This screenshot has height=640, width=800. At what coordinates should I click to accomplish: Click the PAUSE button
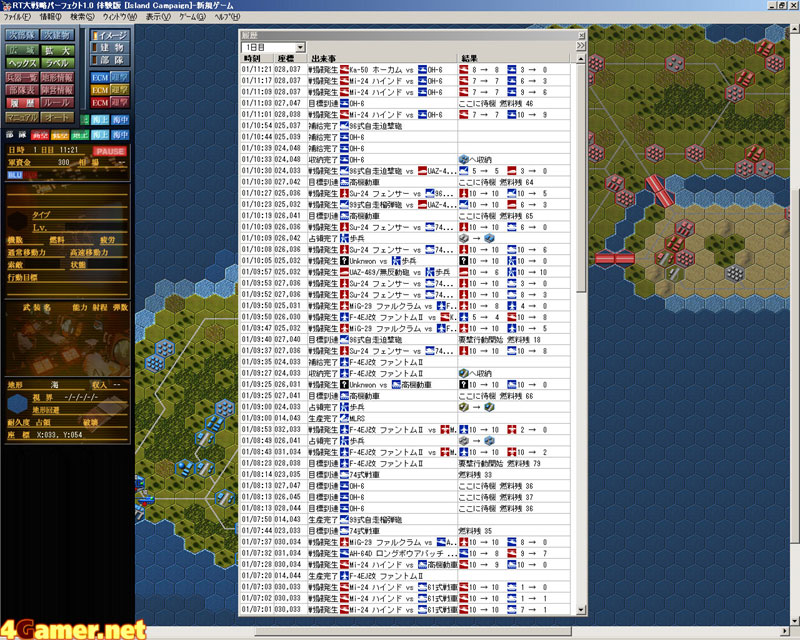[x=110, y=151]
